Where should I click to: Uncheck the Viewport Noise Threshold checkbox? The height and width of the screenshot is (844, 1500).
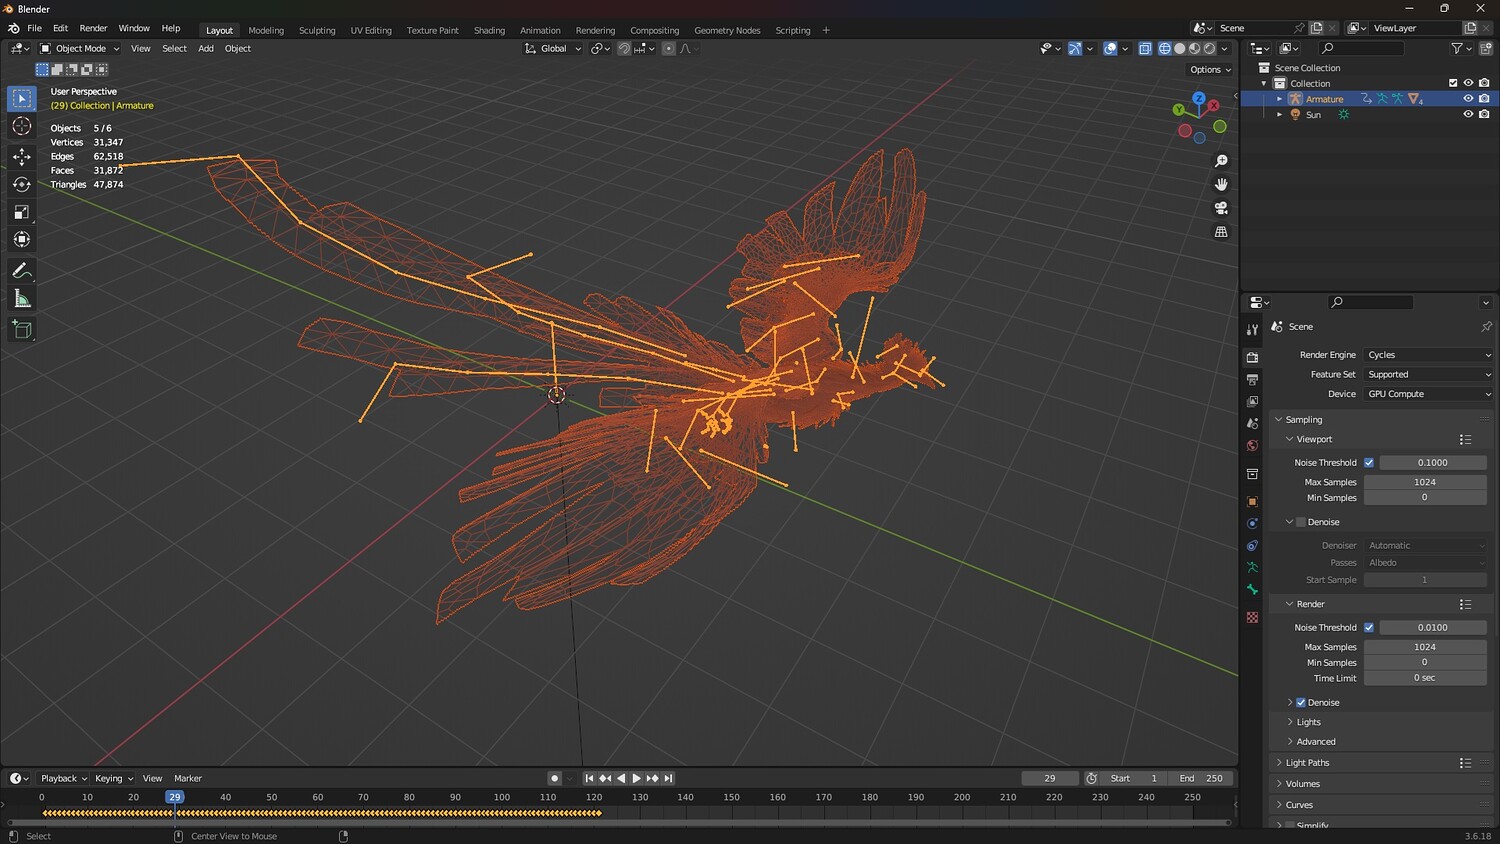click(1369, 463)
